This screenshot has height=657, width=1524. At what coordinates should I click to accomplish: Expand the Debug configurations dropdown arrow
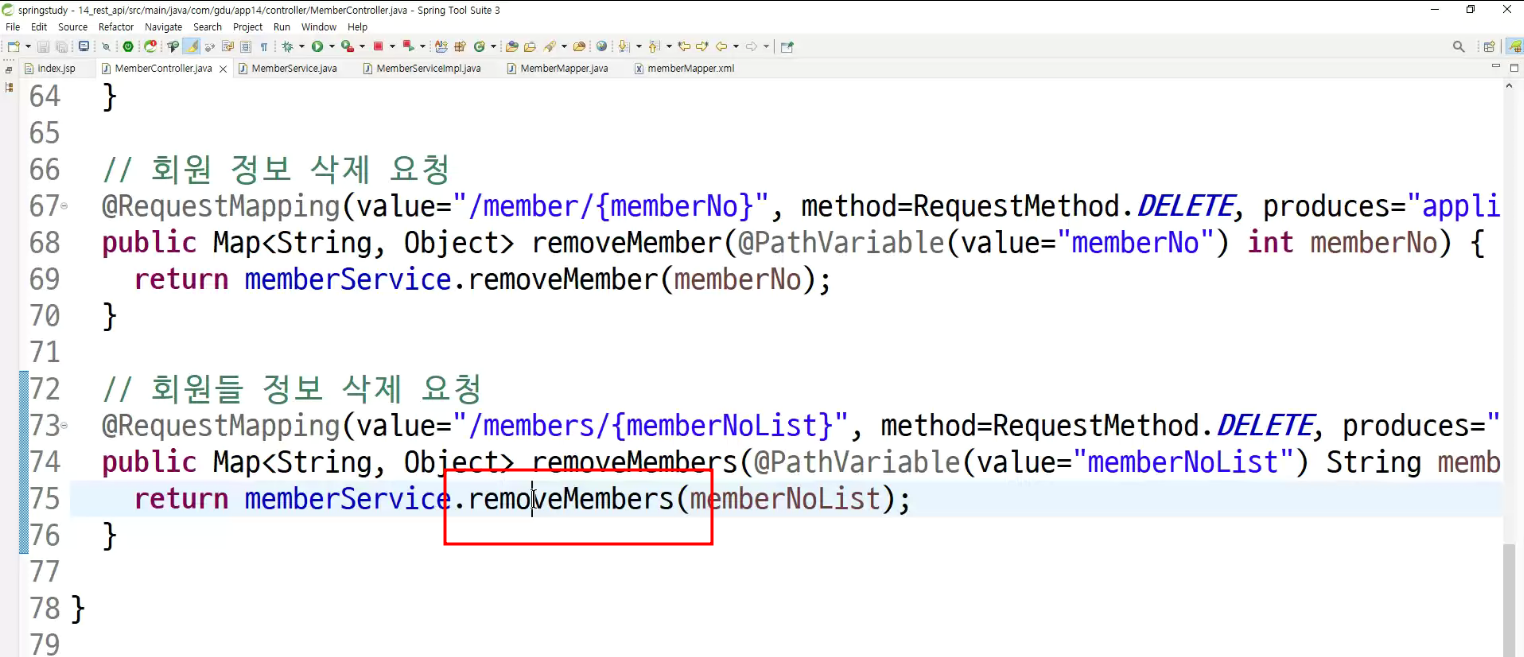click(x=301, y=46)
